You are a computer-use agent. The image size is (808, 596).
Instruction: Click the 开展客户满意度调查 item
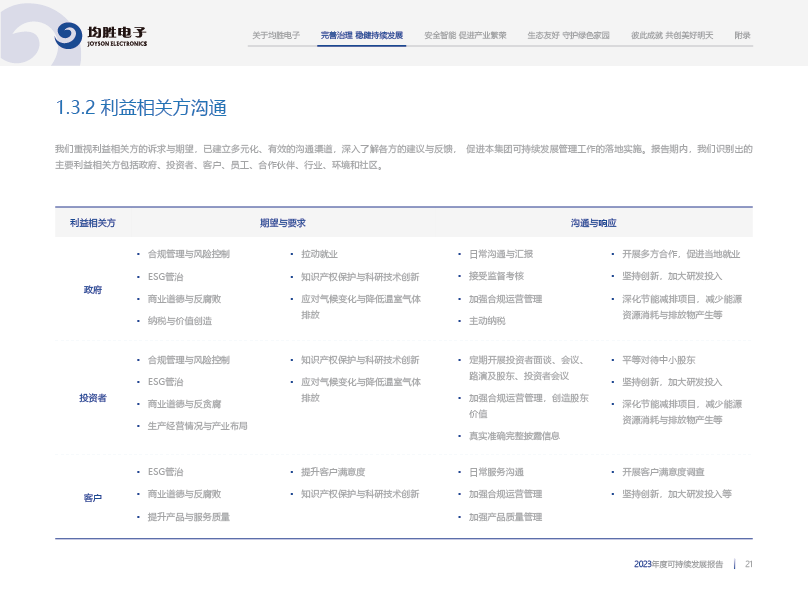(x=663, y=471)
